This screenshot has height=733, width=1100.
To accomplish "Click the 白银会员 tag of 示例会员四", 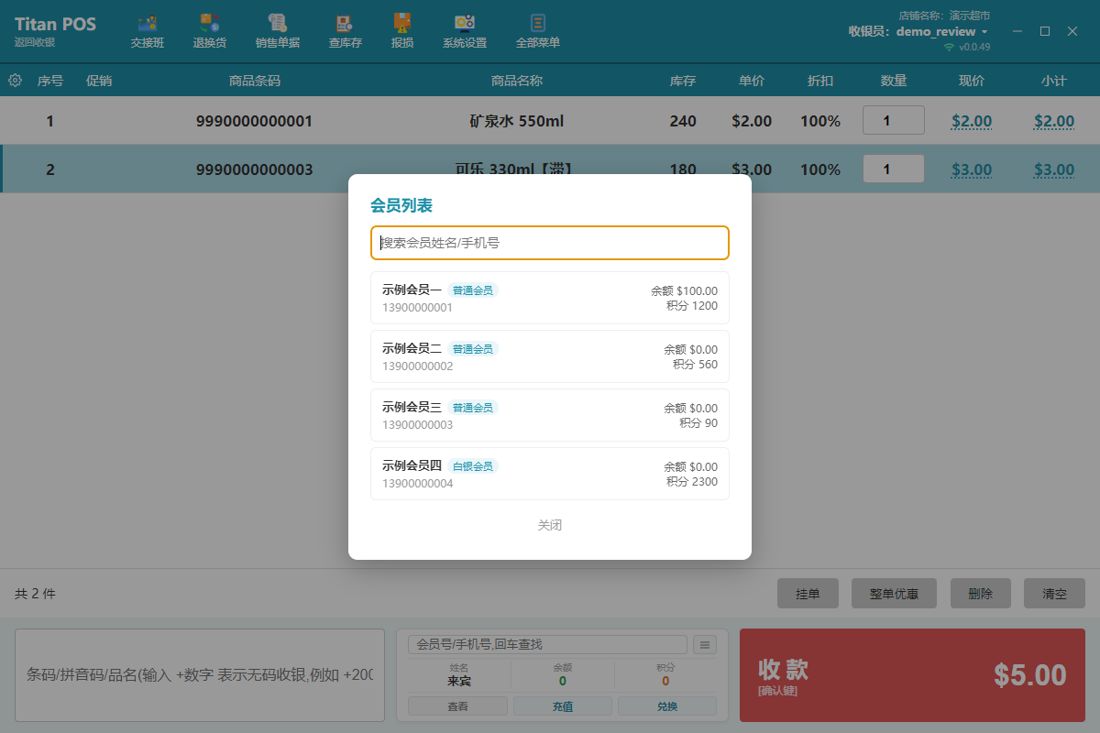I will click(x=472, y=466).
